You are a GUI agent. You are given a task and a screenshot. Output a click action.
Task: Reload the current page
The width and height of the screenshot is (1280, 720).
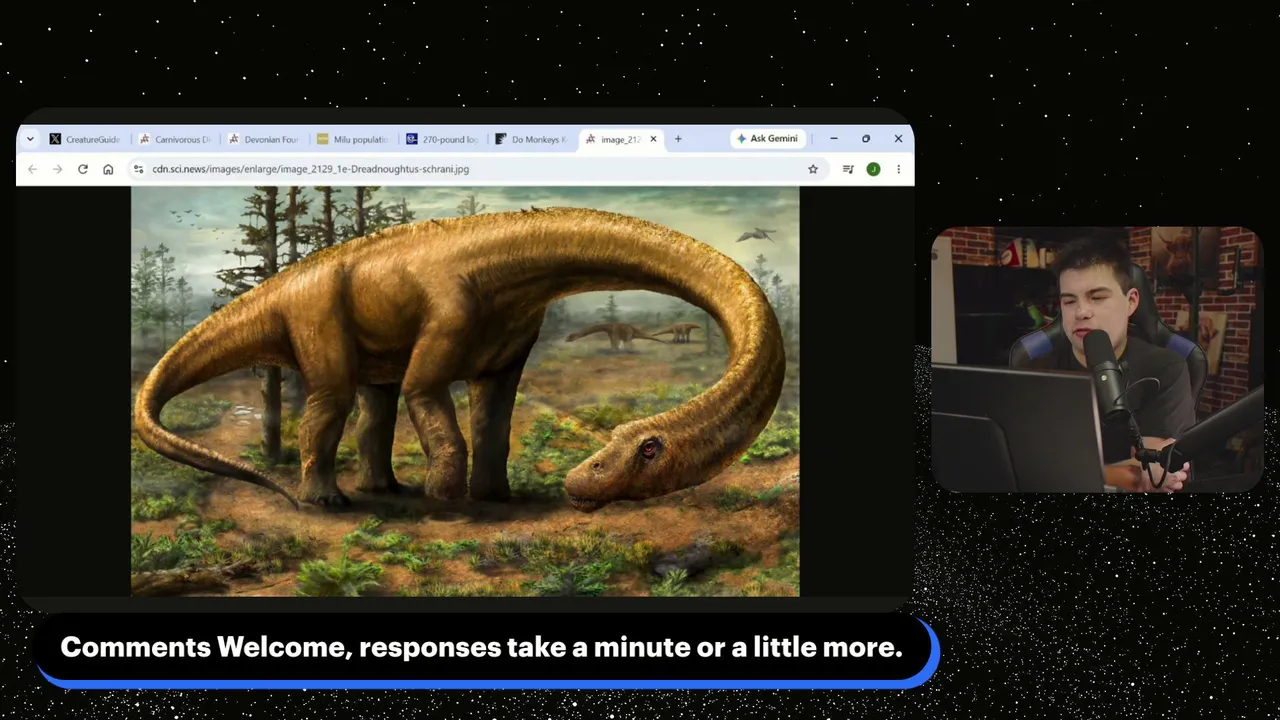point(83,169)
